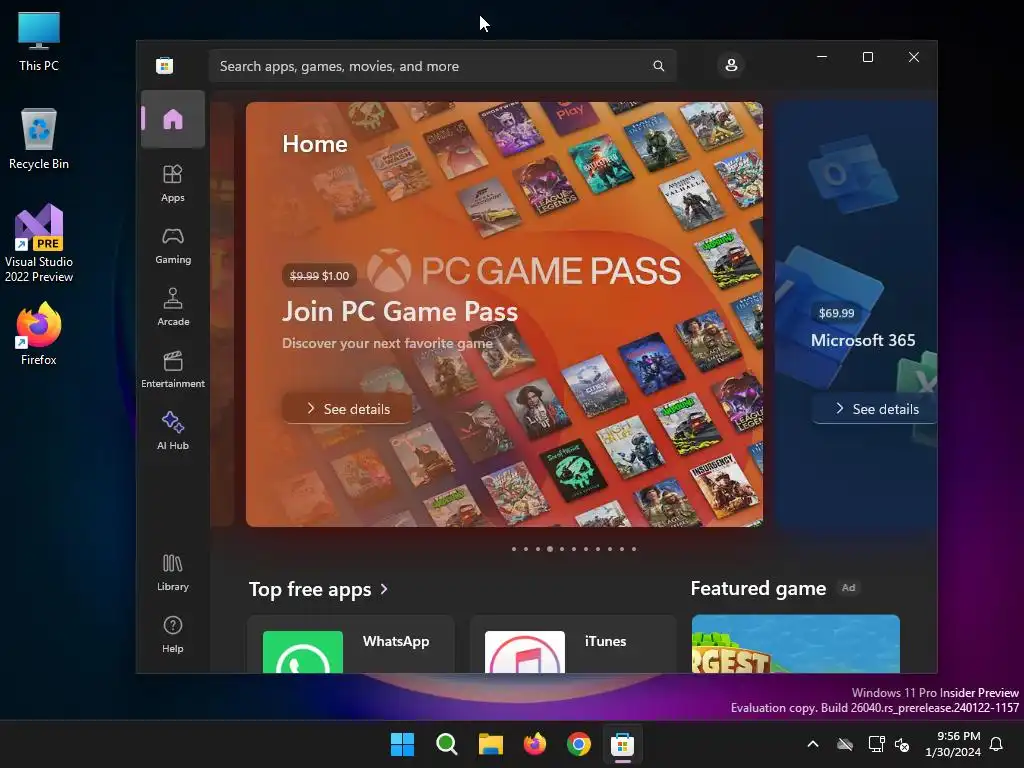Click the Search apps, games, movies field

pyautogui.click(x=442, y=66)
